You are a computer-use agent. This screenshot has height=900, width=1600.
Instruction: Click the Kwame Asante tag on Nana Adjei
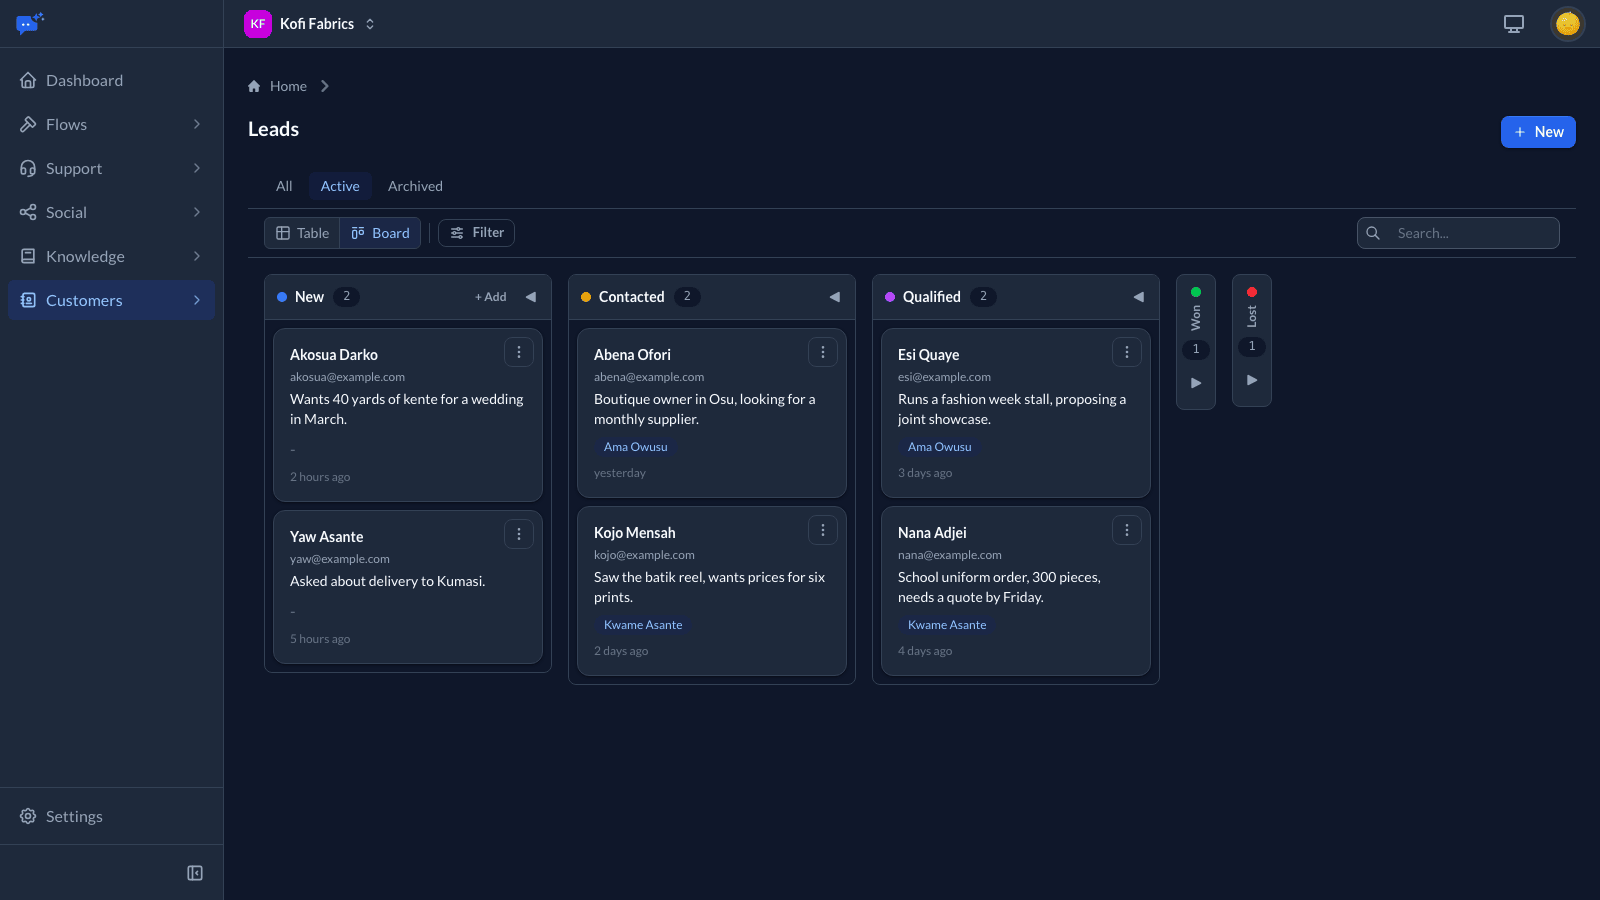pyautogui.click(x=947, y=625)
